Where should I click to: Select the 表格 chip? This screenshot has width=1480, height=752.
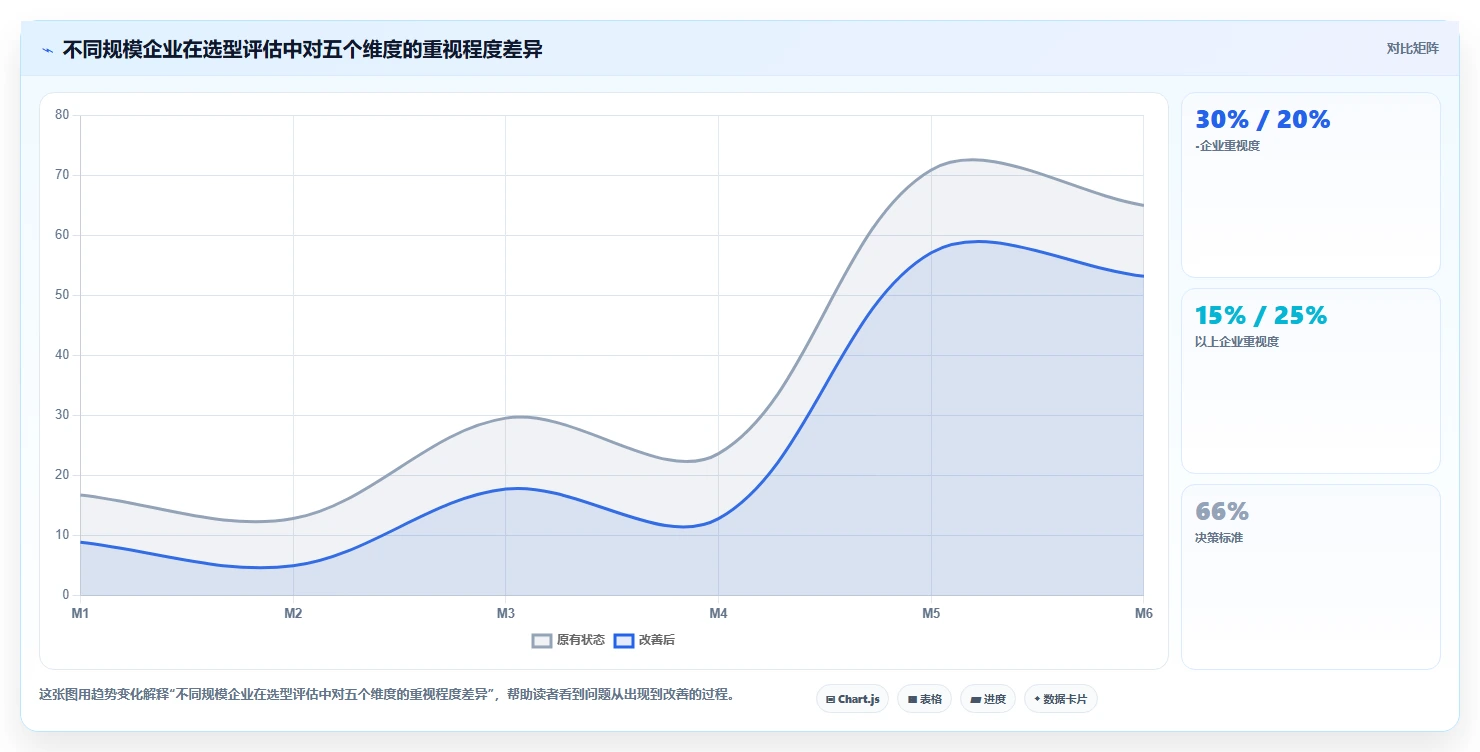924,699
